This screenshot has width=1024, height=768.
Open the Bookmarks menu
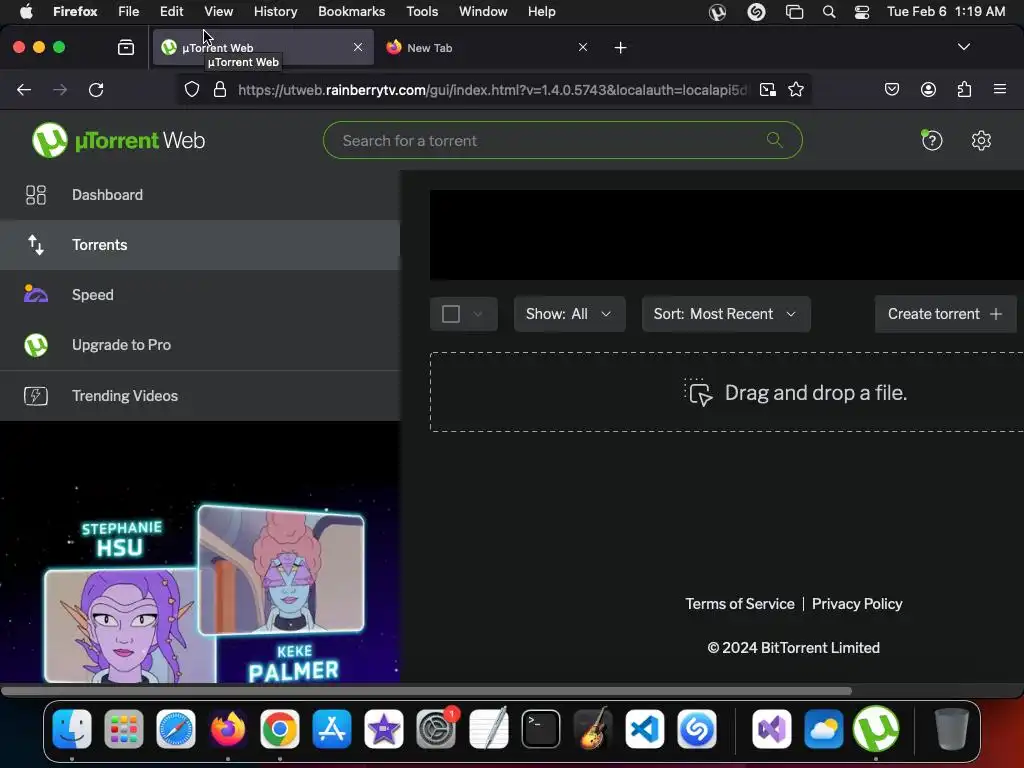(x=351, y=12)
